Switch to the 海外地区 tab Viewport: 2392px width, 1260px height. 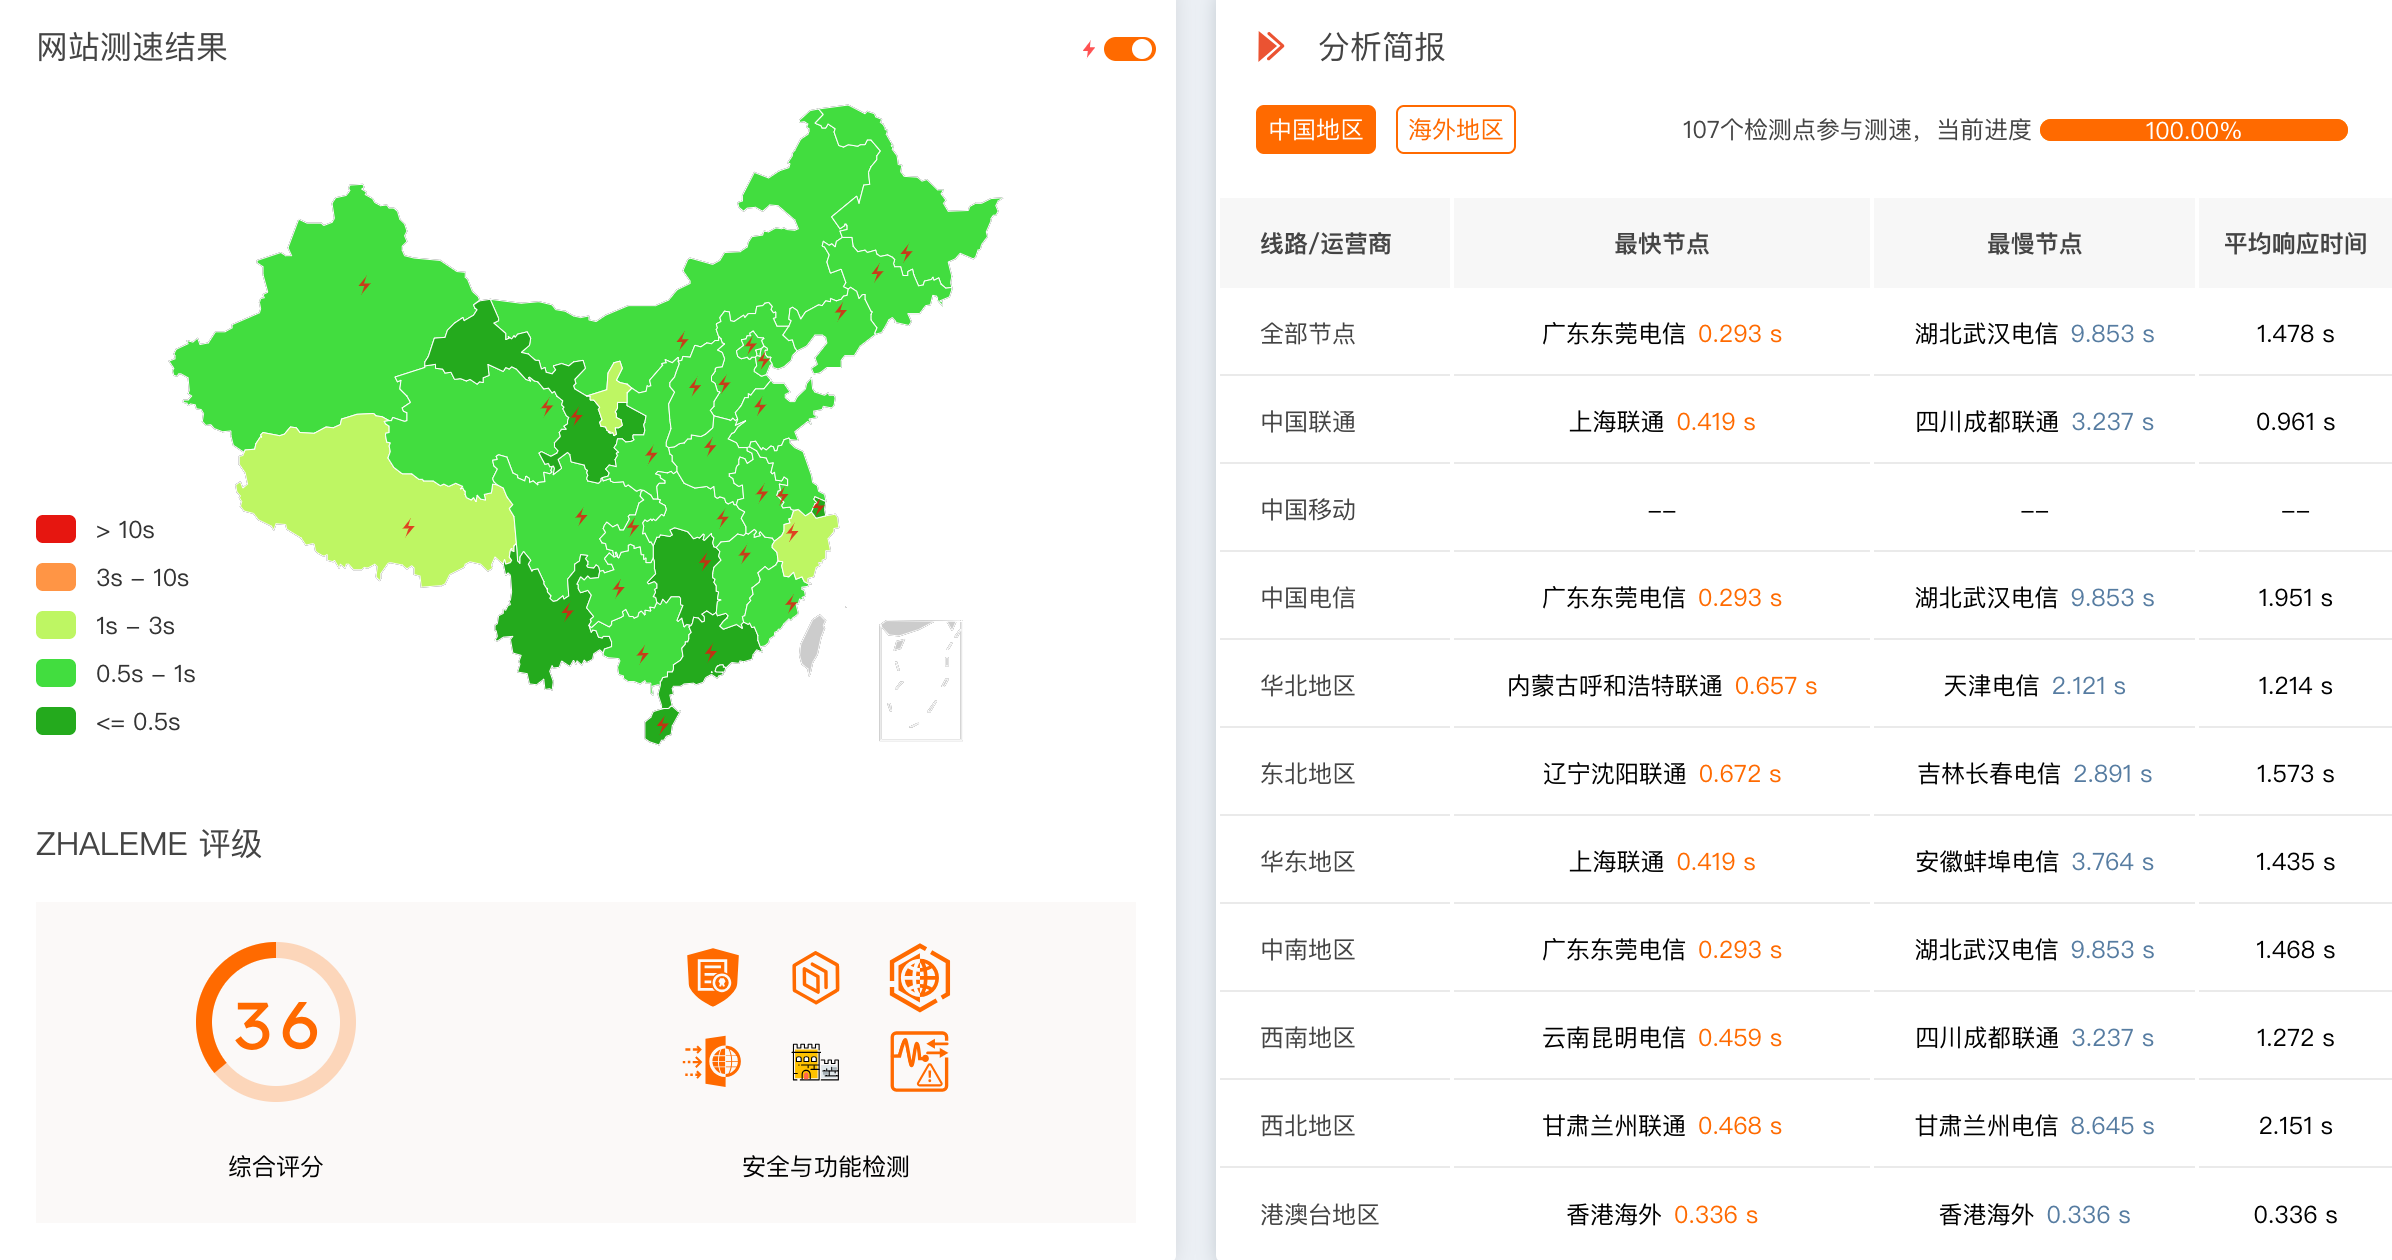[x=1455, y=130]
